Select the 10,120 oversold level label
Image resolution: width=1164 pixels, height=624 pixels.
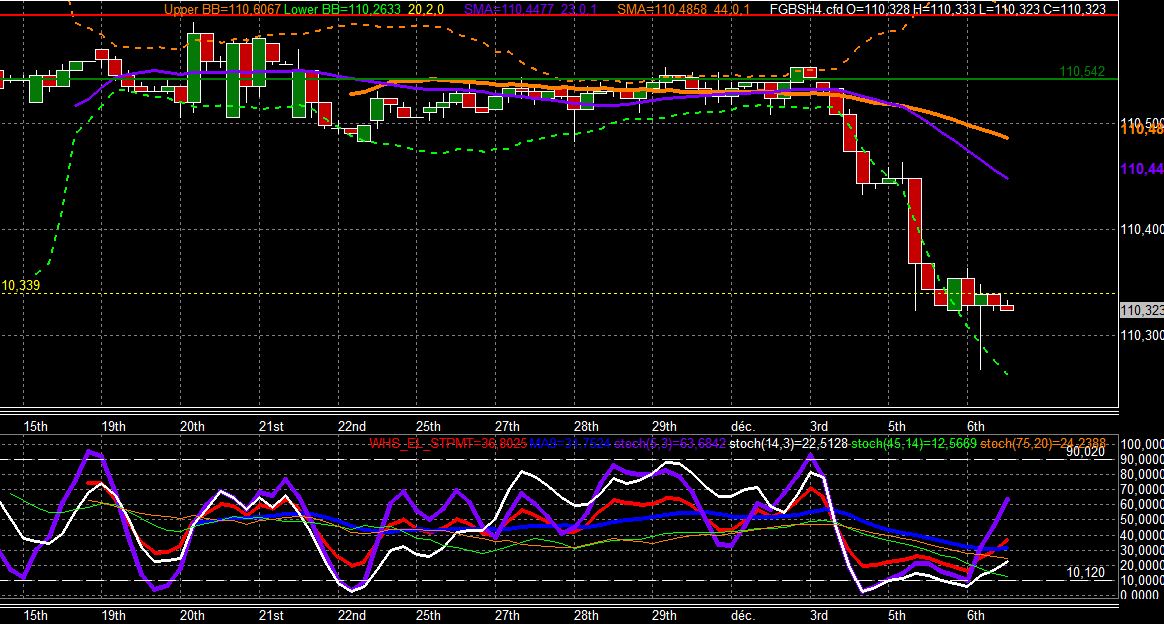(x=1085, y=572)
